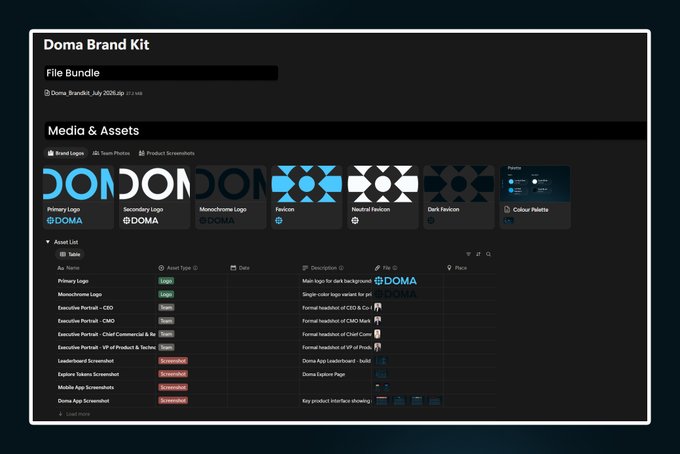
Task: Click Load more below the table
Action: click(74, 414)
